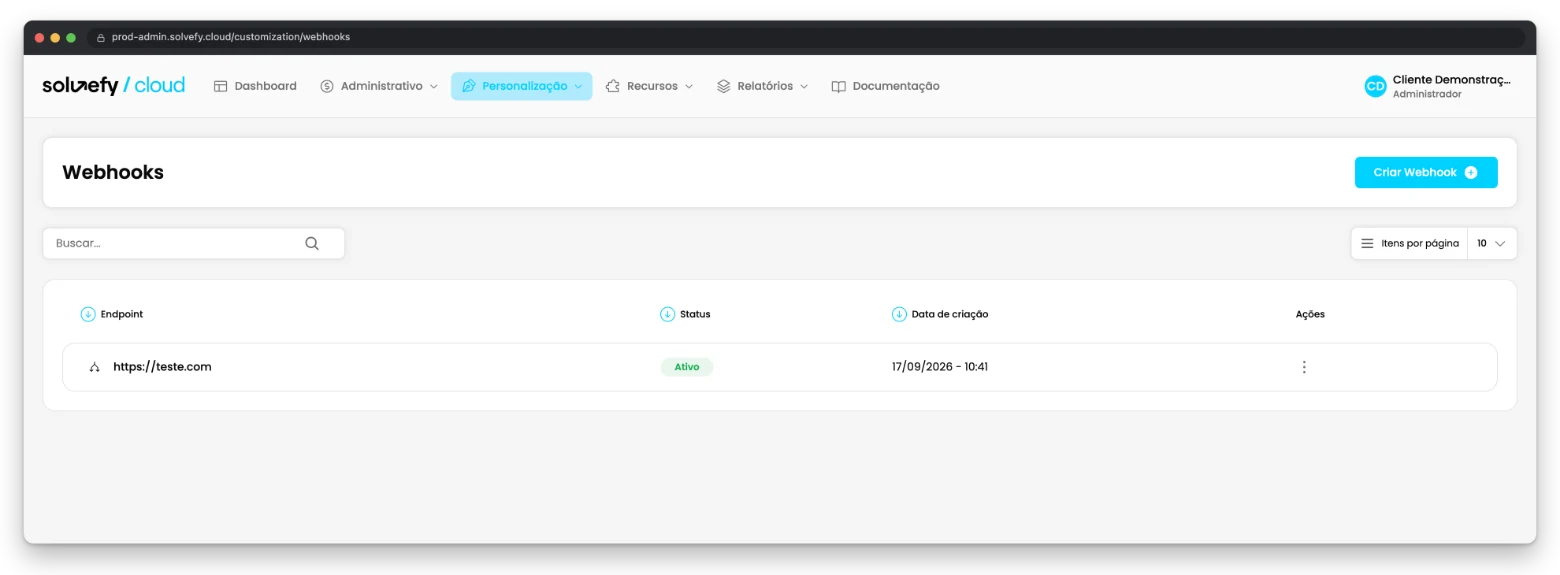Click the Administrador role label
Screen dimensions: 1560x575
(x=1427, y=94)
